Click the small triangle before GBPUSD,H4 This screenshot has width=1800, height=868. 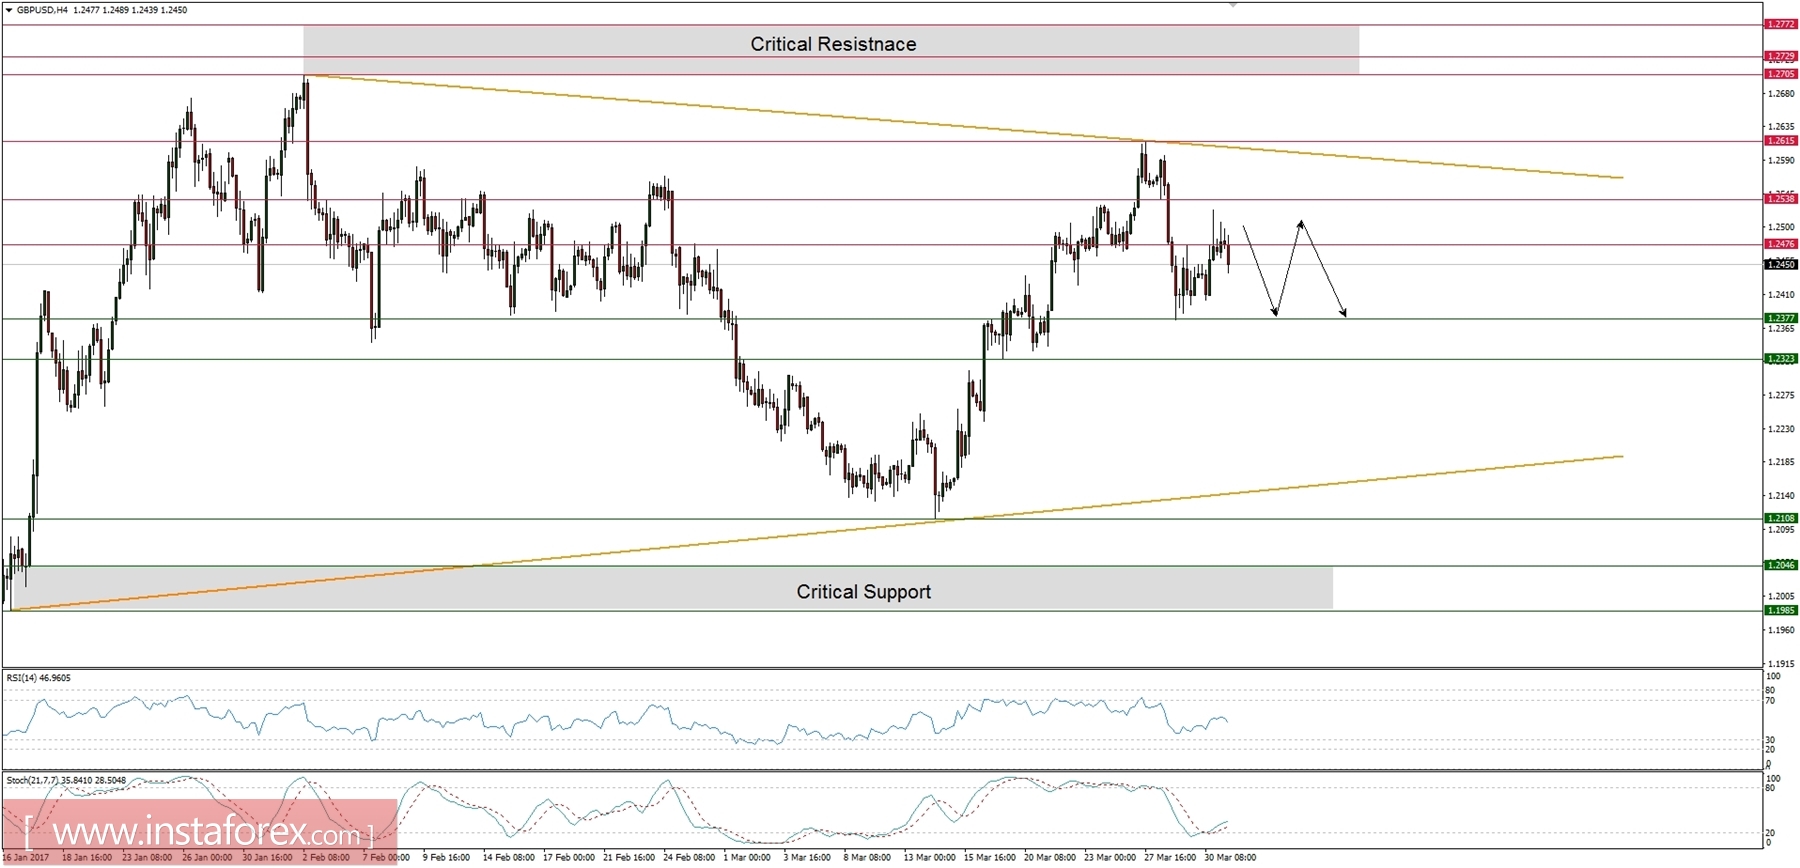(x=9, y=10)
